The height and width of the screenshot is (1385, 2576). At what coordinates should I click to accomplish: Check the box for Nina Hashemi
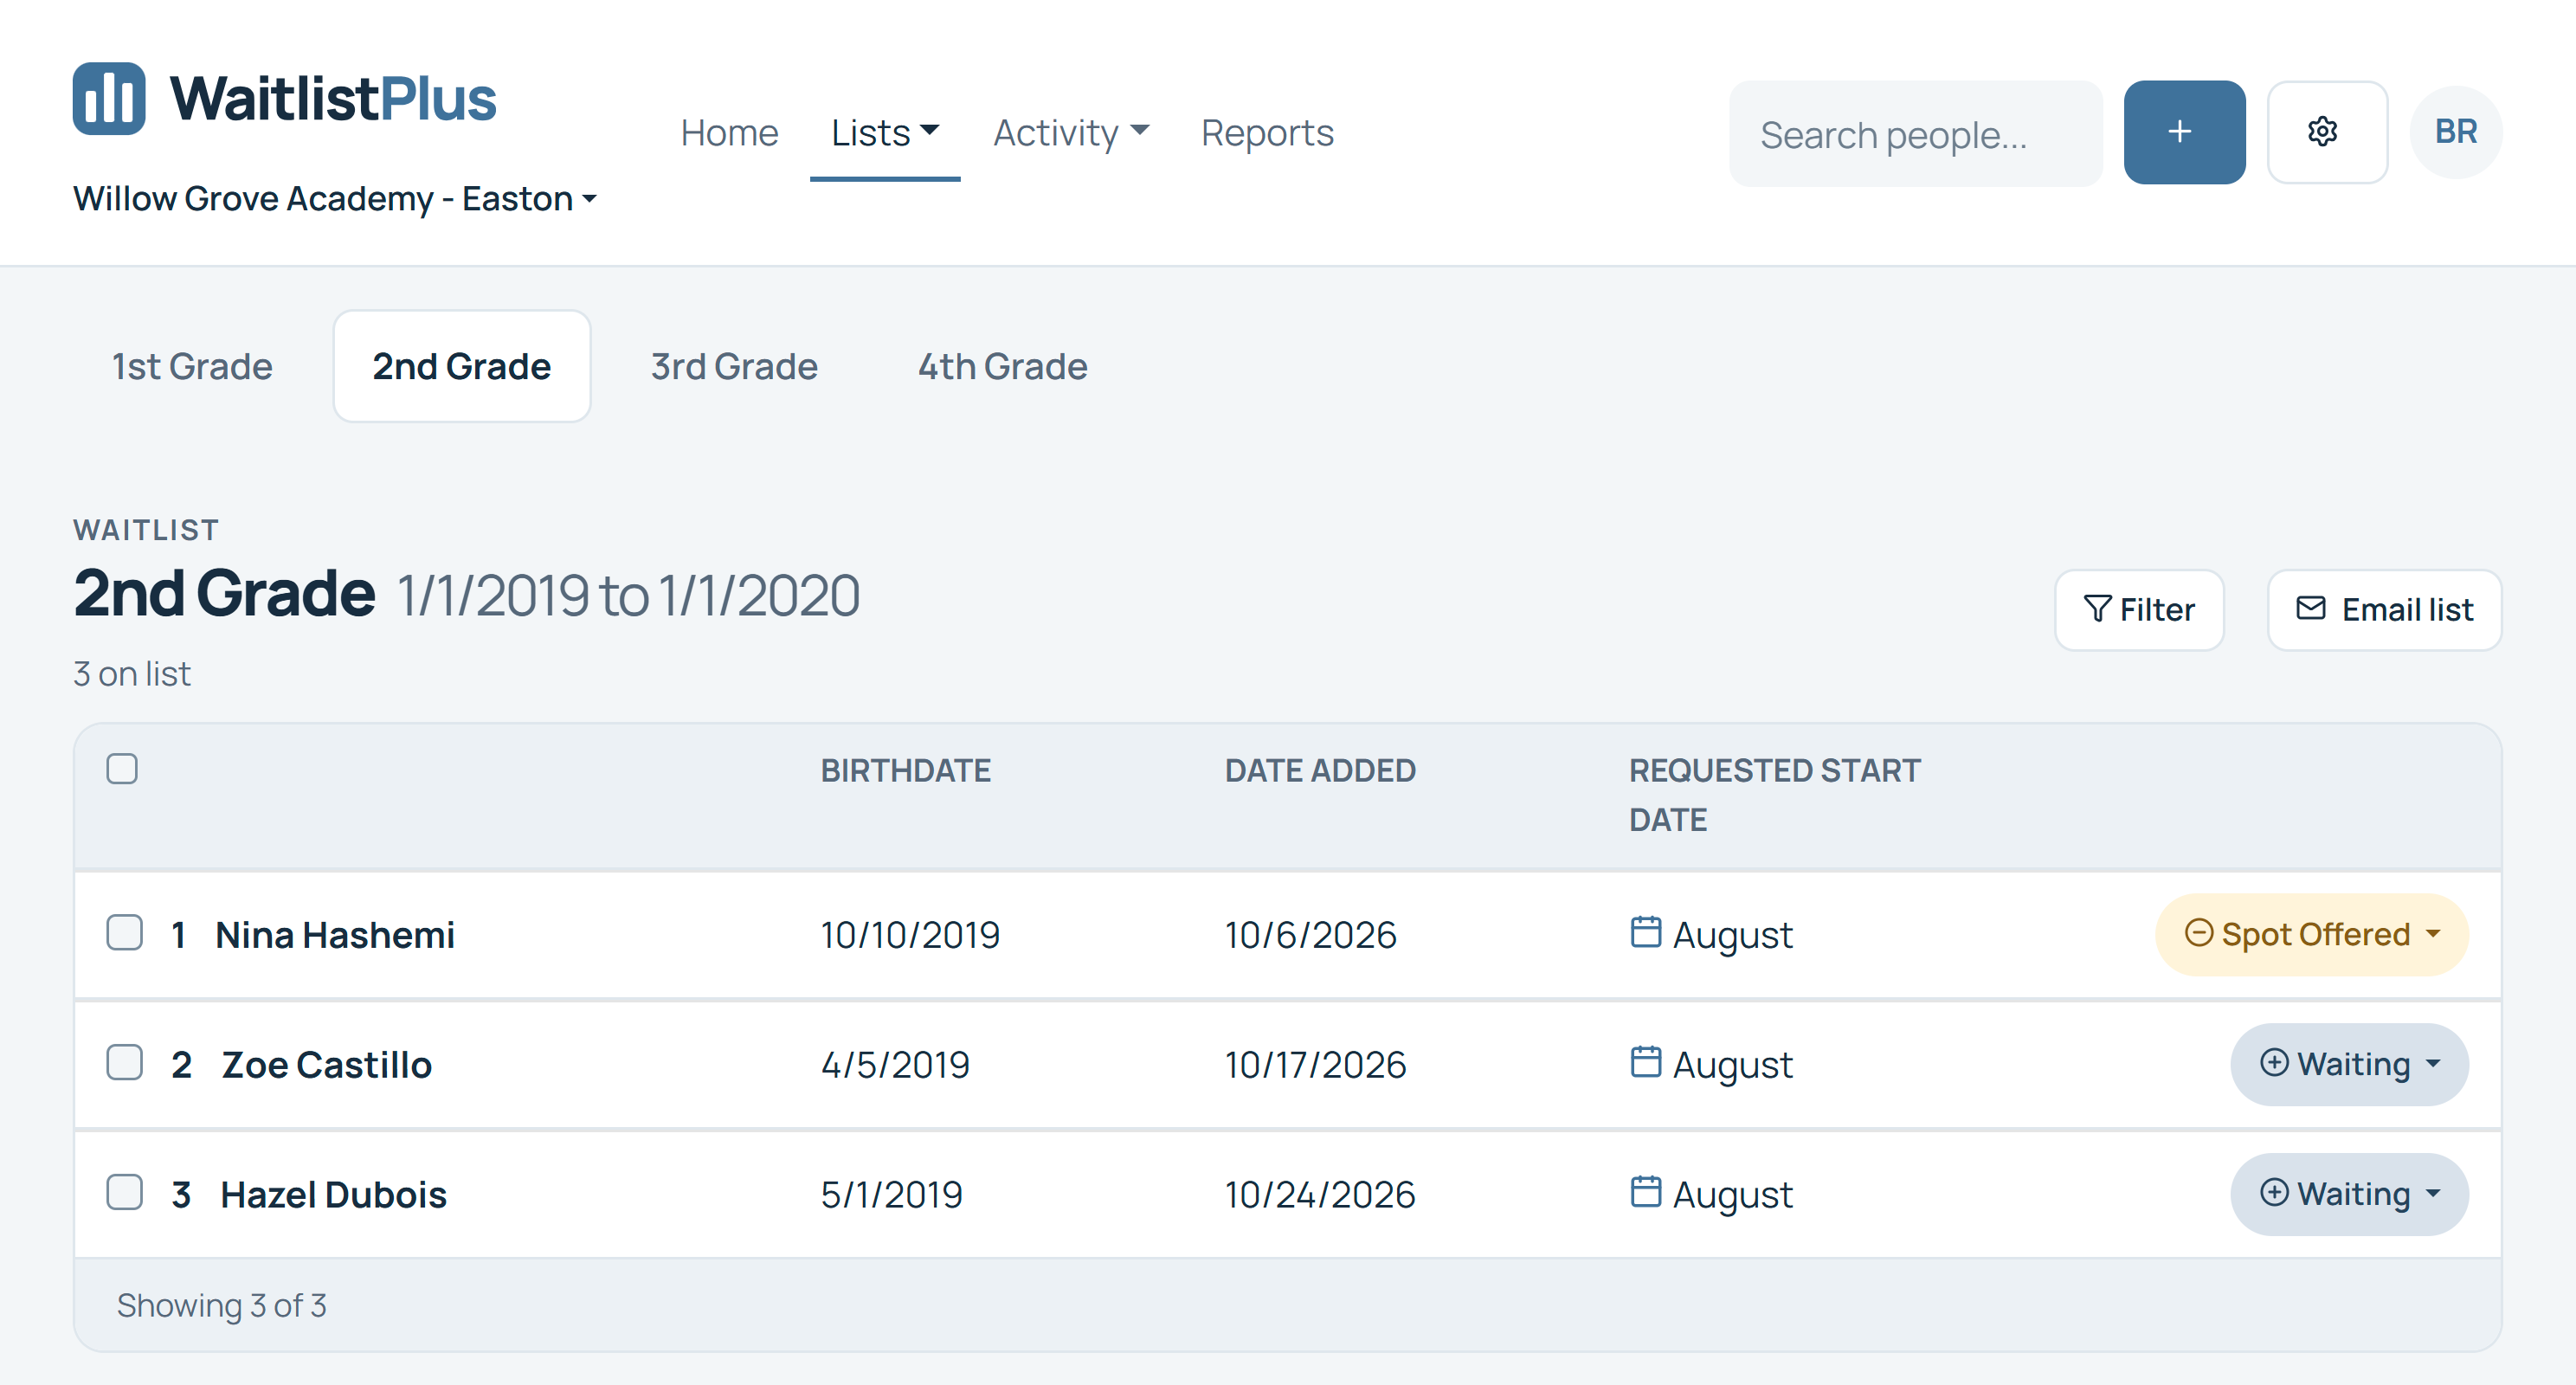pyautogui.click(x=124, y=933)
